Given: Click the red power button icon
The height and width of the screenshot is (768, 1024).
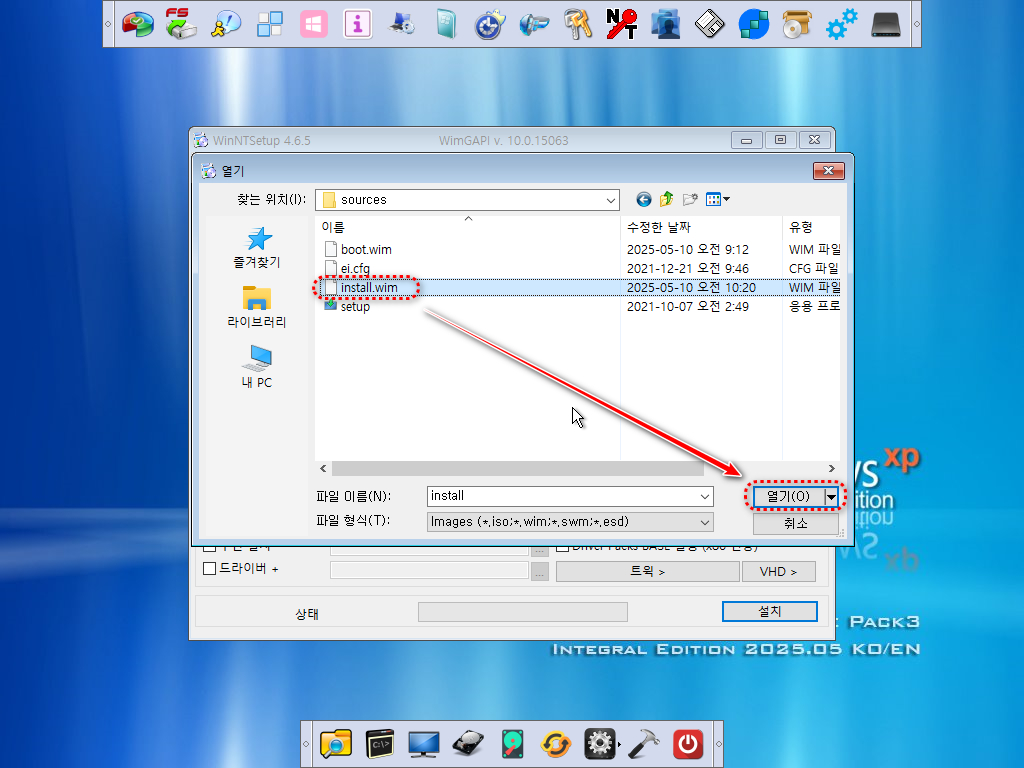Looking at the screenshot, I should 688,744.
